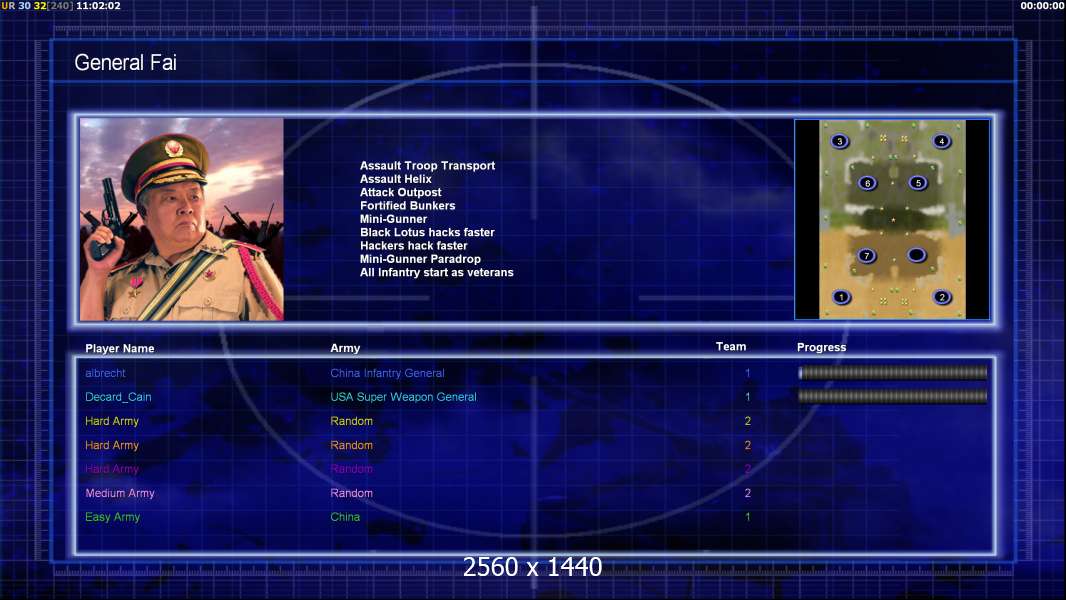Select the "Easy Army" player row name
Image resolution: width=1066 pixels, height=600 pixels.
[x=112, y=517]
